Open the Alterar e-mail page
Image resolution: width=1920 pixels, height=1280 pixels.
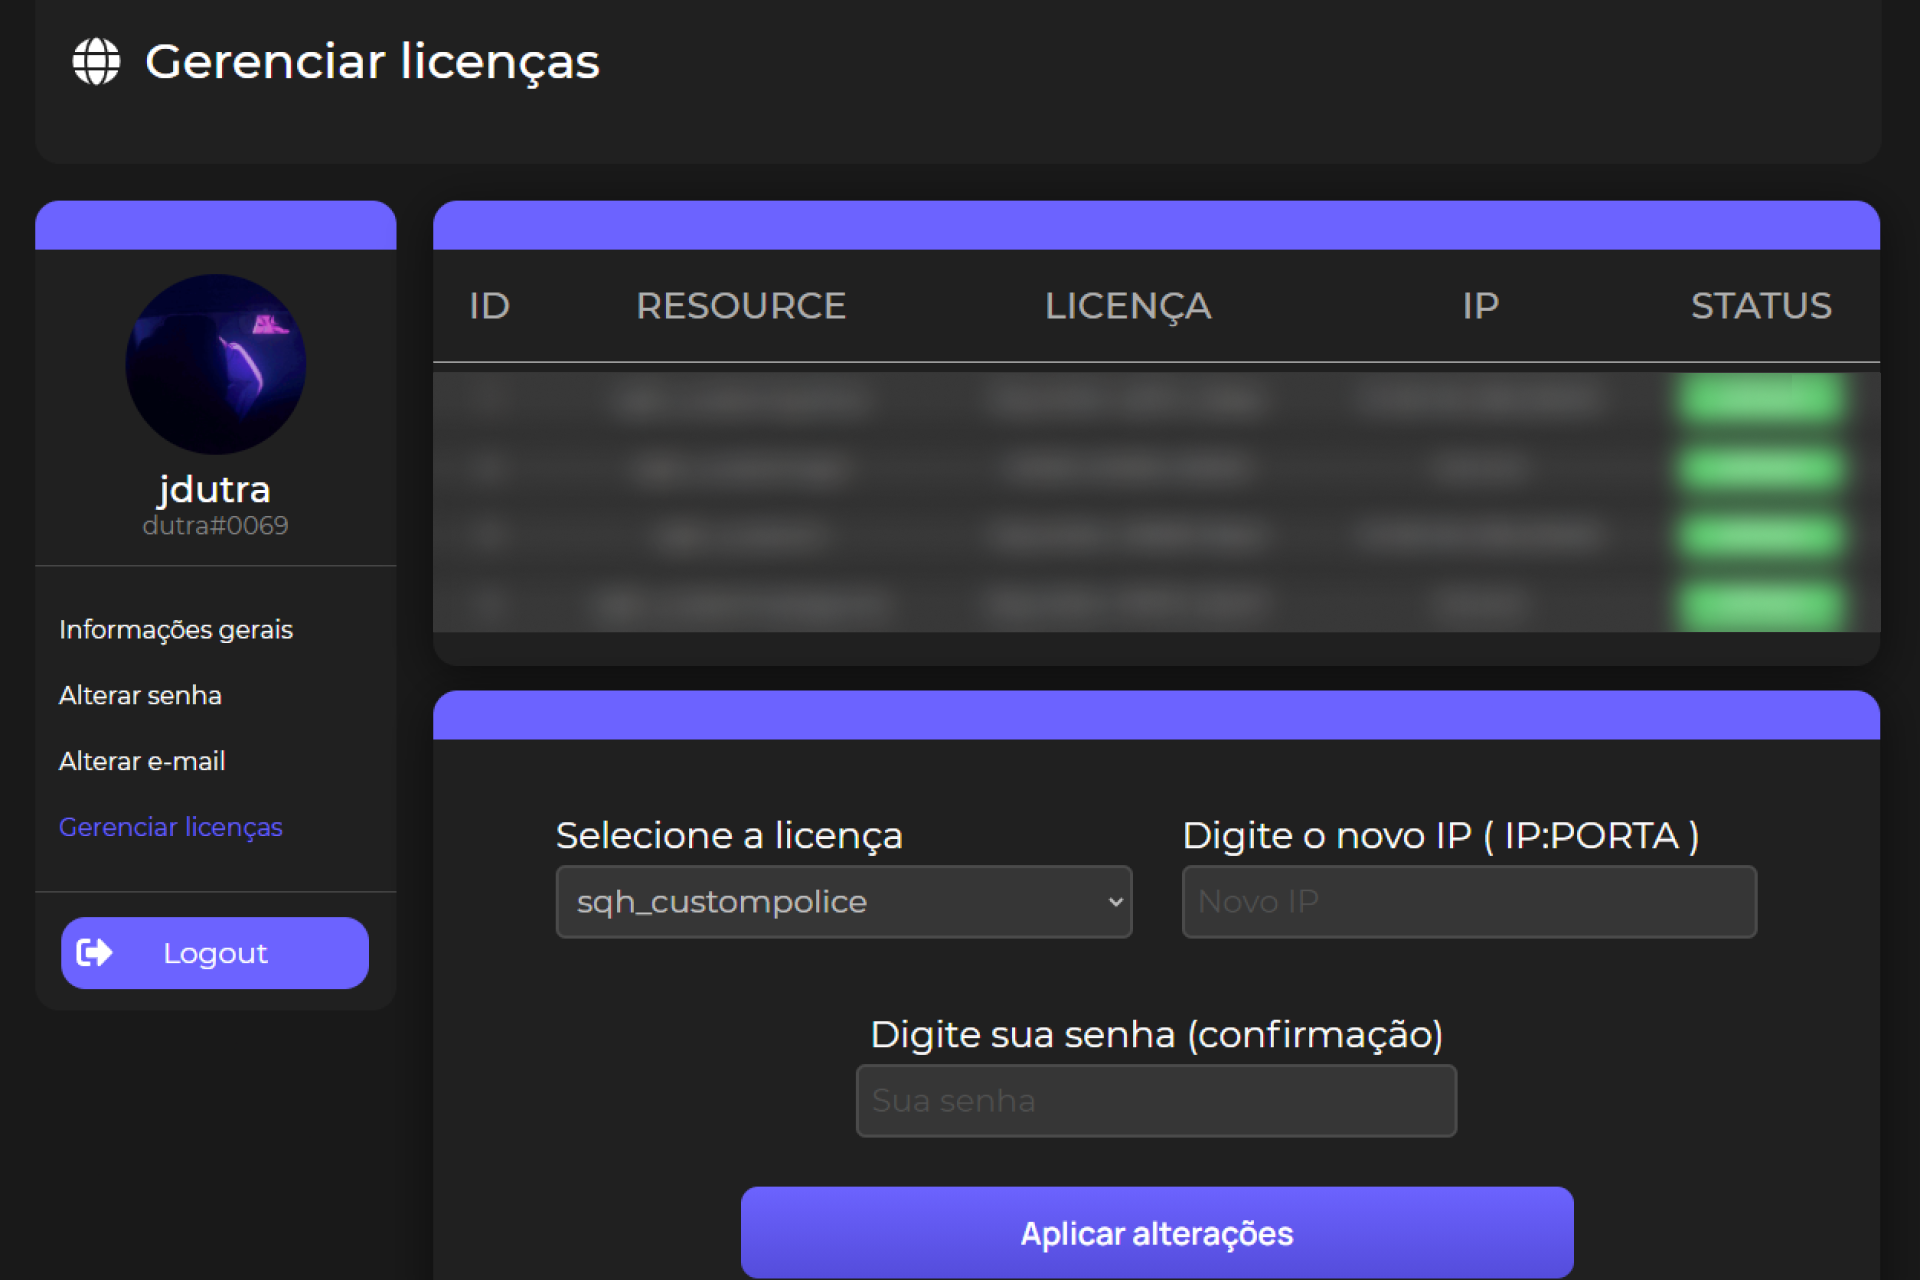142,760
